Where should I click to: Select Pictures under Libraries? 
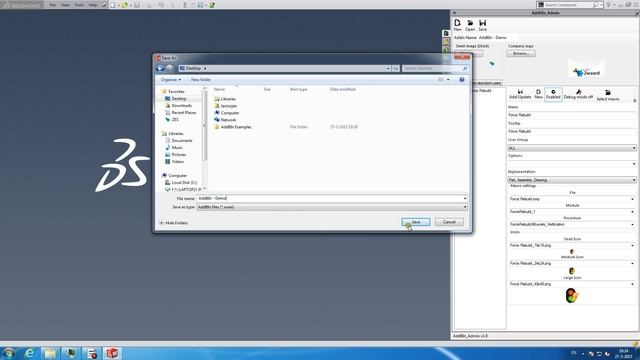tap(179, 154)
